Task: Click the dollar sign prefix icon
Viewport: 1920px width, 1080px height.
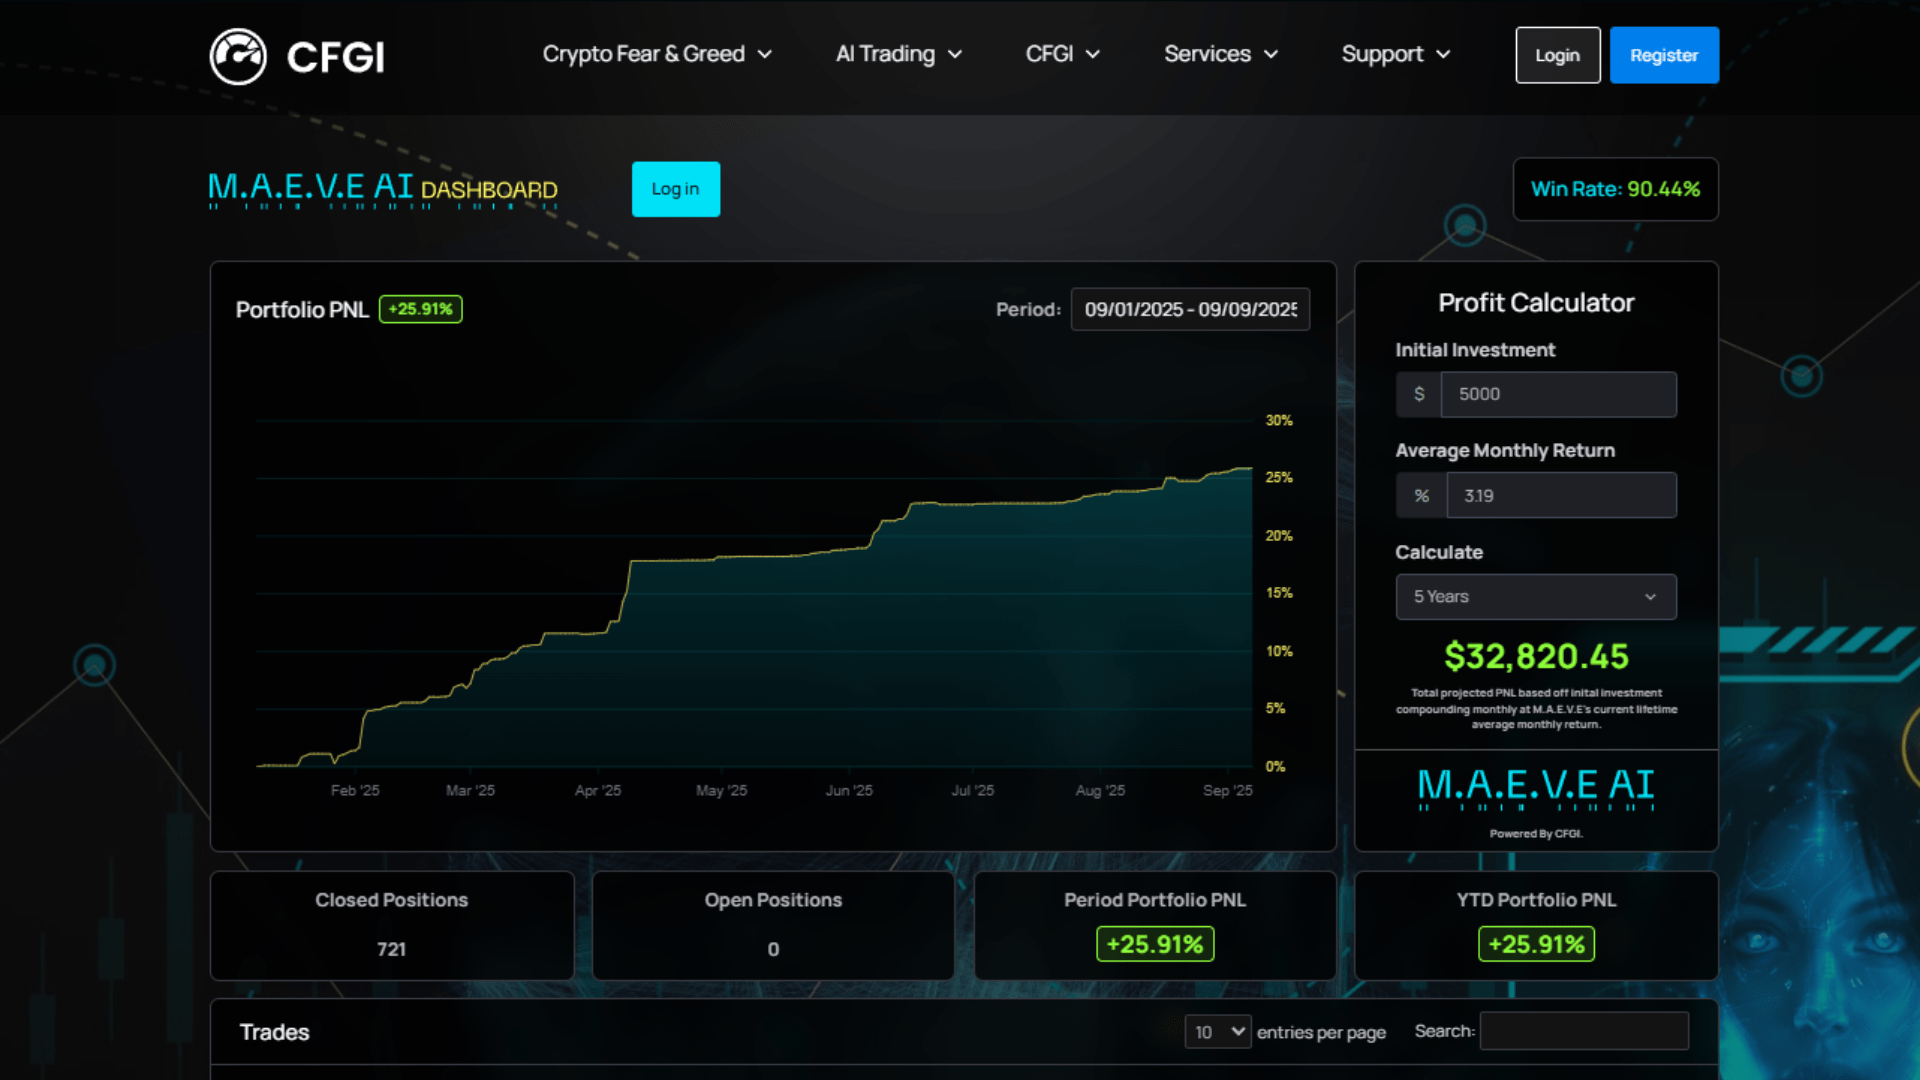Action: click(1418, 394)
